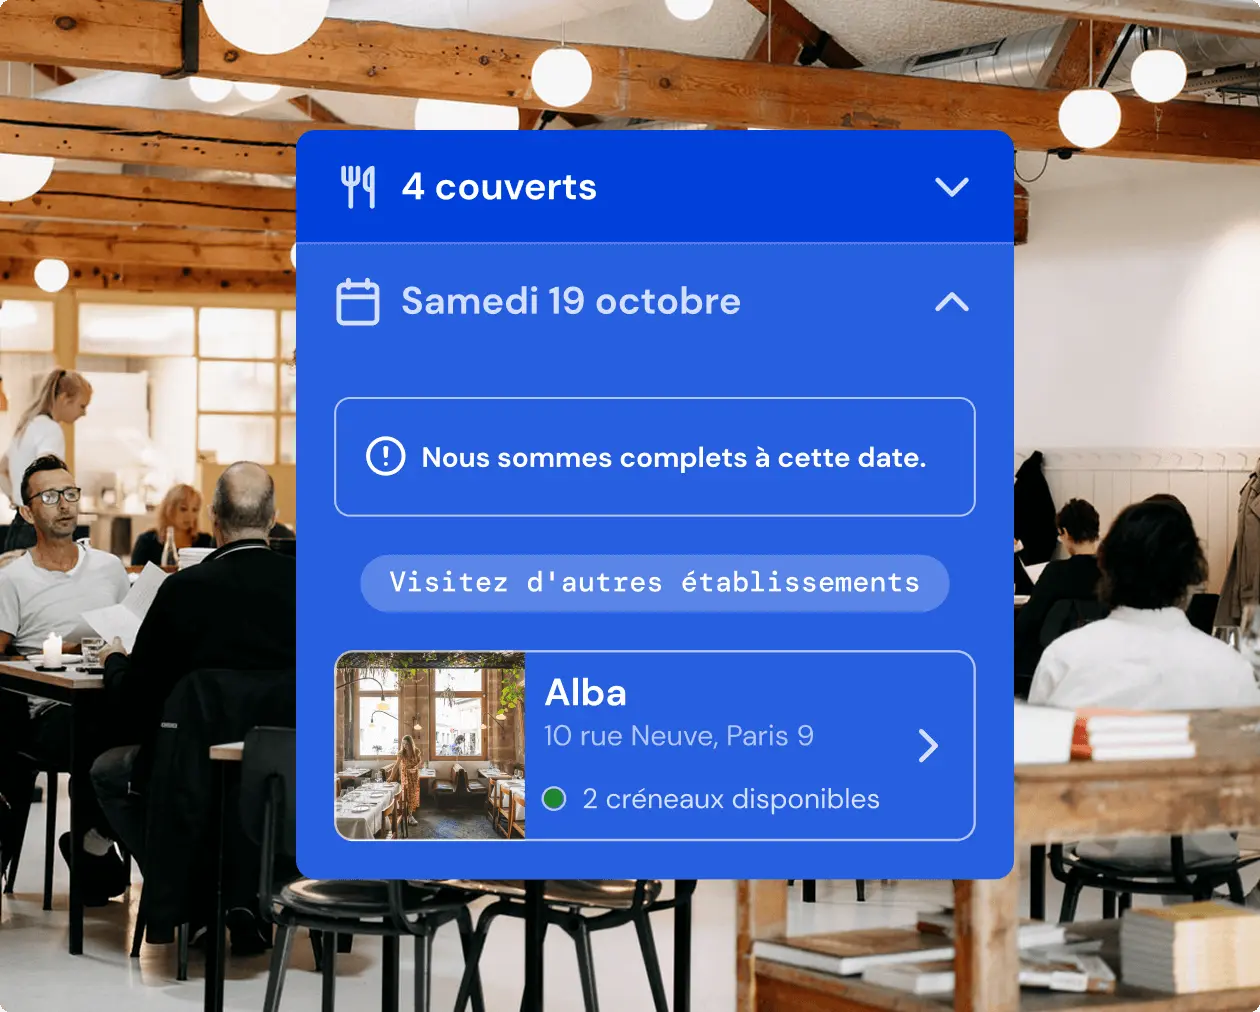Expand the 4 couverts dropdown chevron
This screenshot has width=1260, height=1012.
point(952,187)
